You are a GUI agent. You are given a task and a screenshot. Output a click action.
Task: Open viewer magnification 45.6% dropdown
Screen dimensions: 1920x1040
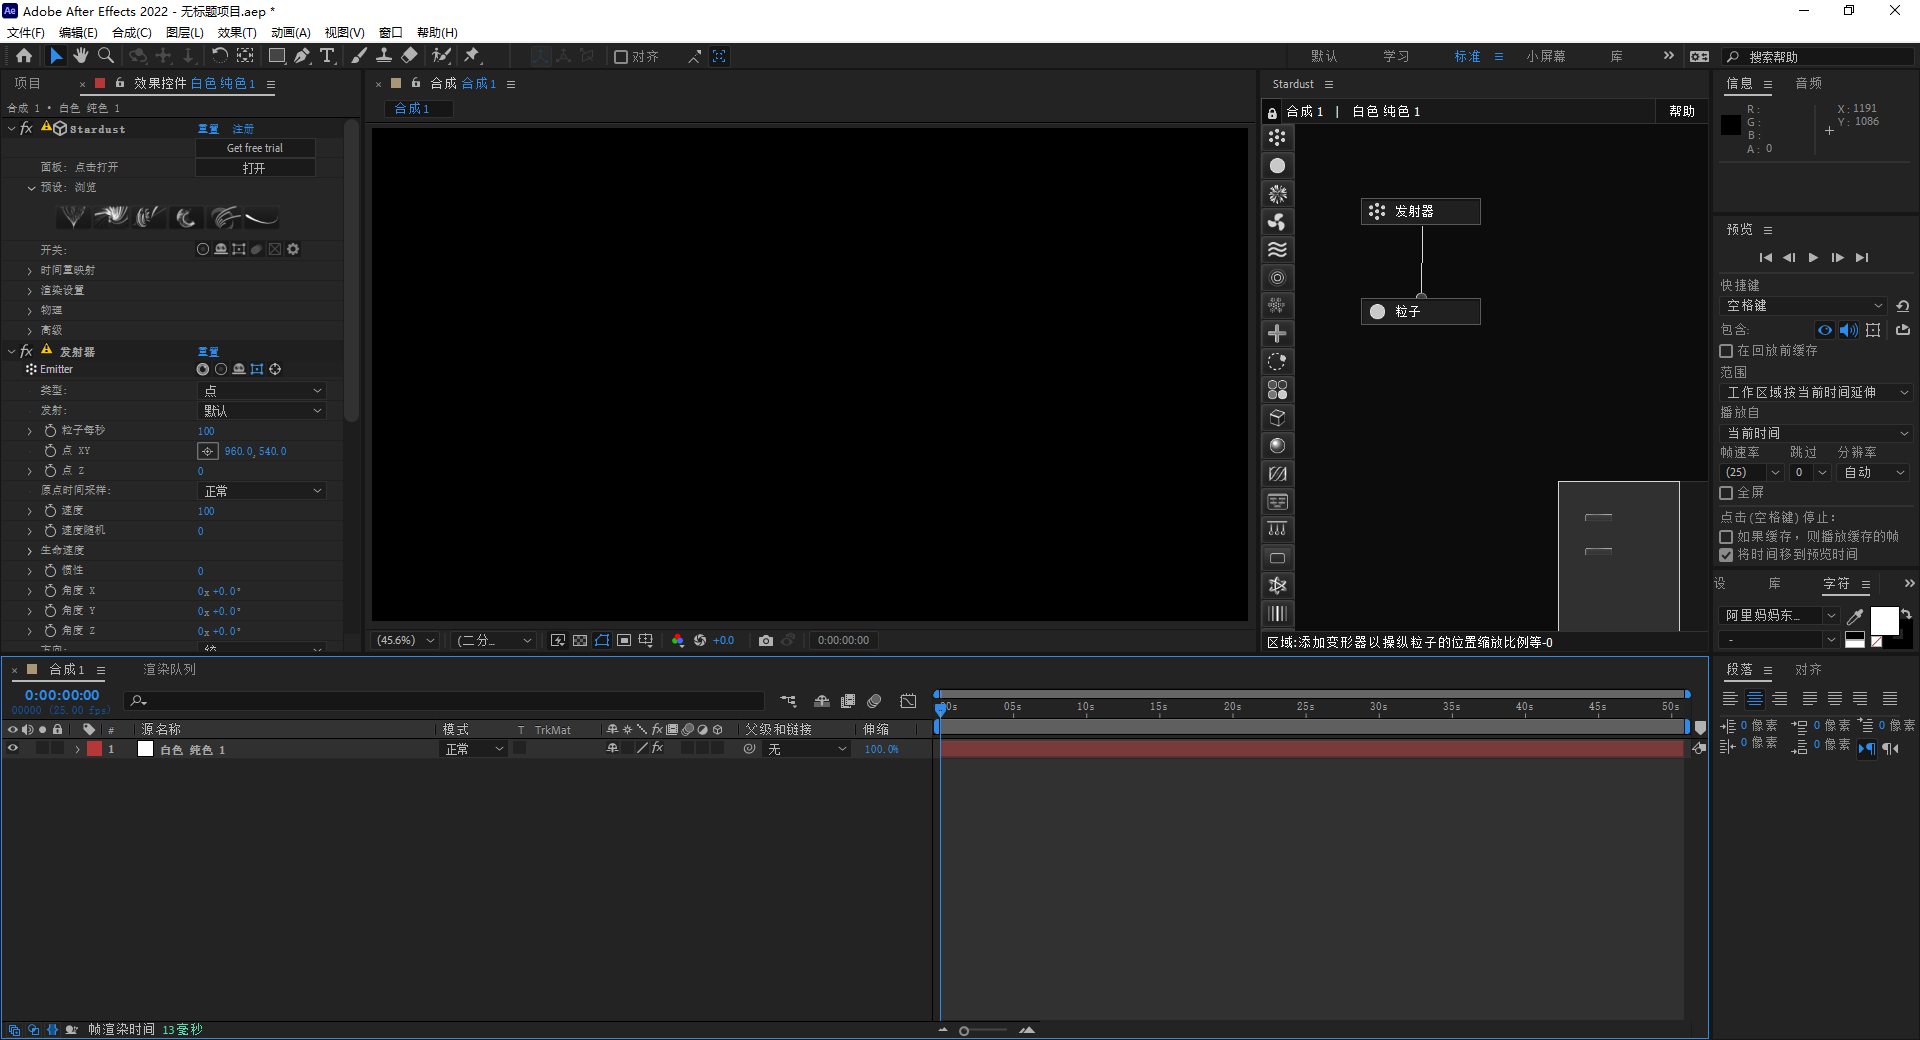click(x=406, y=640)
